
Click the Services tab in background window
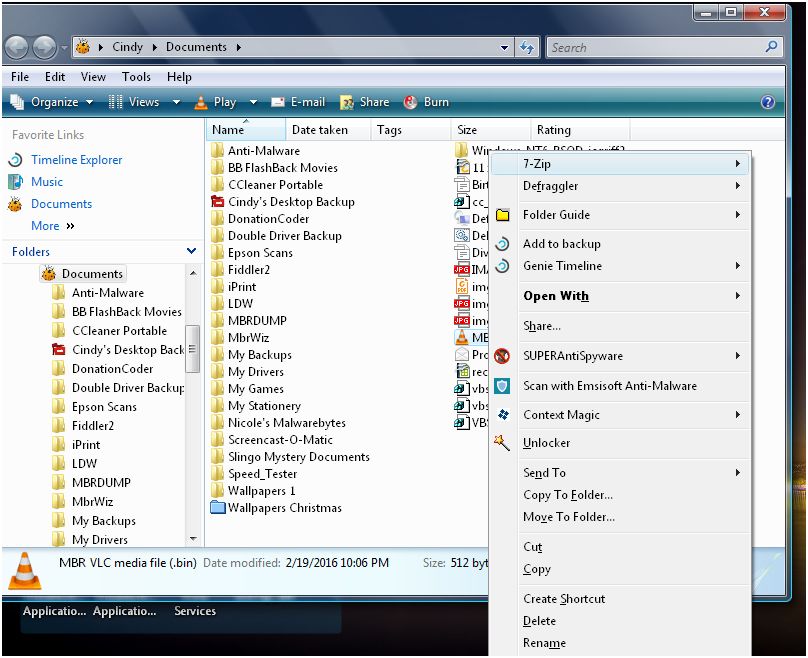[x=195, y=611]
